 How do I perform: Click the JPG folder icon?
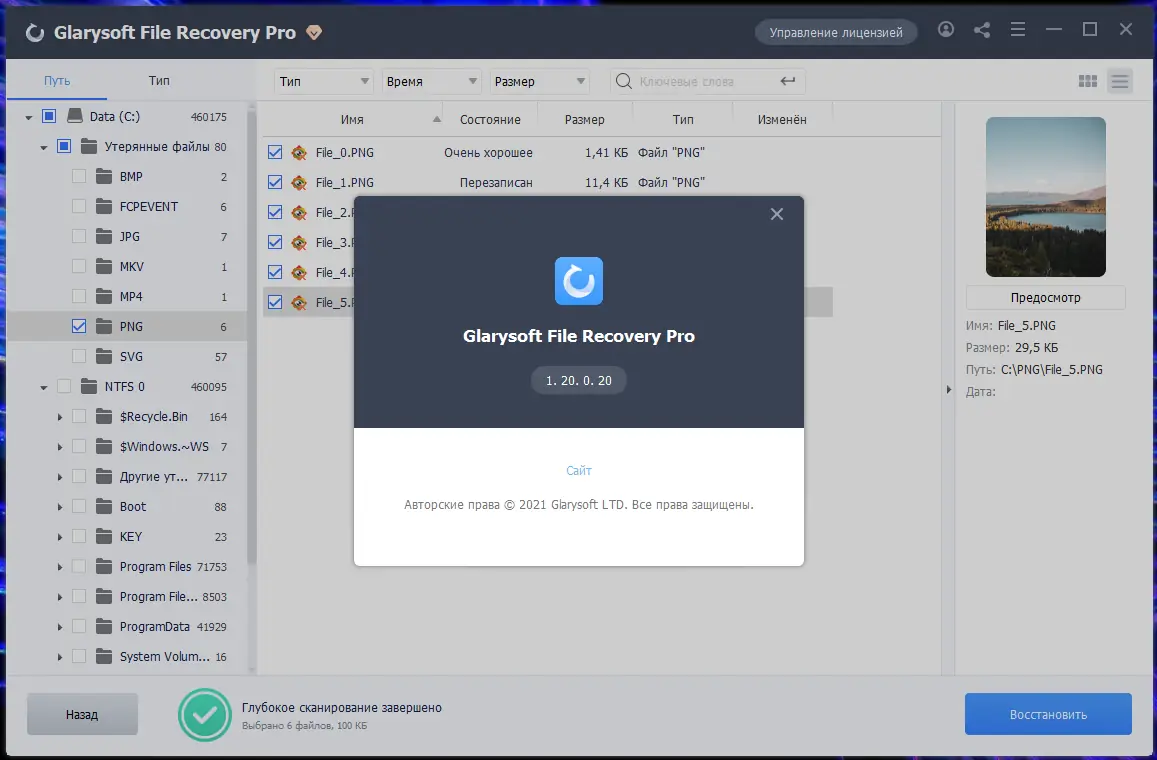tap(104, 236)
